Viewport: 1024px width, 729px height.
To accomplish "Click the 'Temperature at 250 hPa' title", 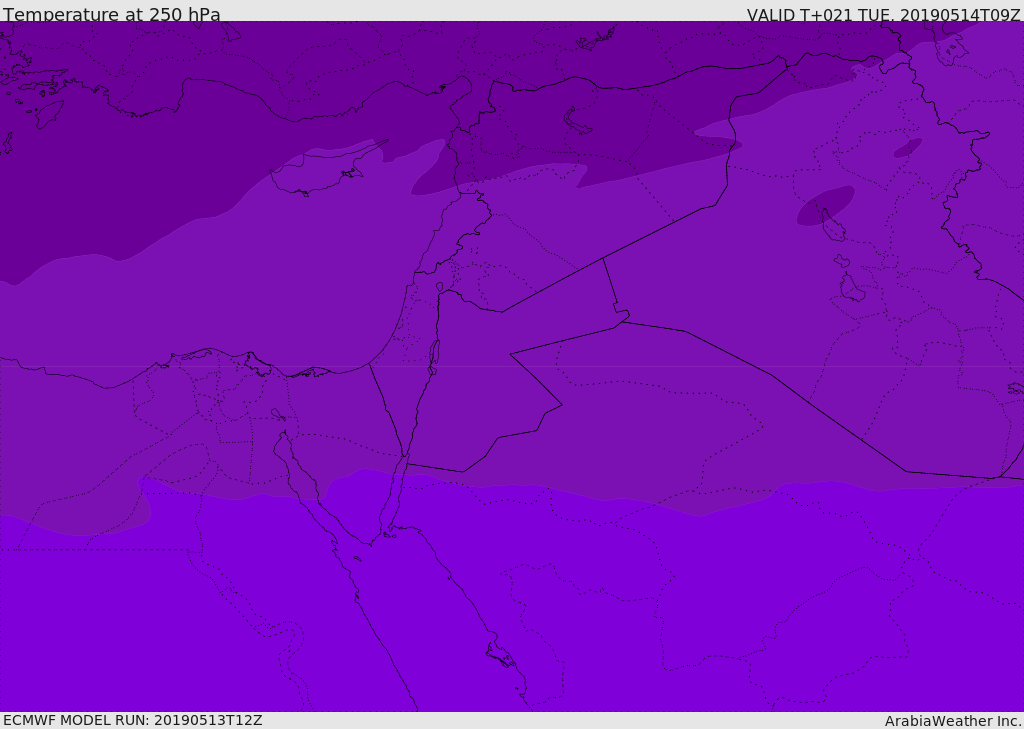I will 112,14.
